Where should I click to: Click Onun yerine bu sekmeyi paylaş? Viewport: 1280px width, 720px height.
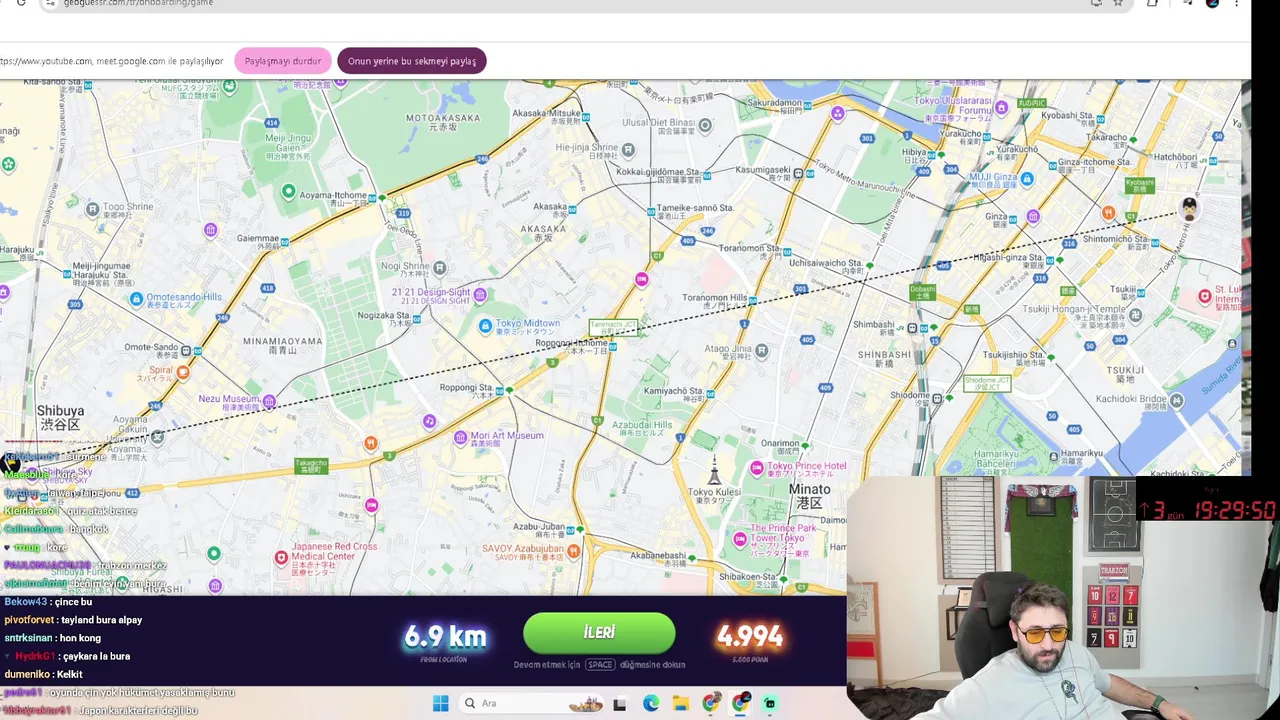(x=412, y=61)
